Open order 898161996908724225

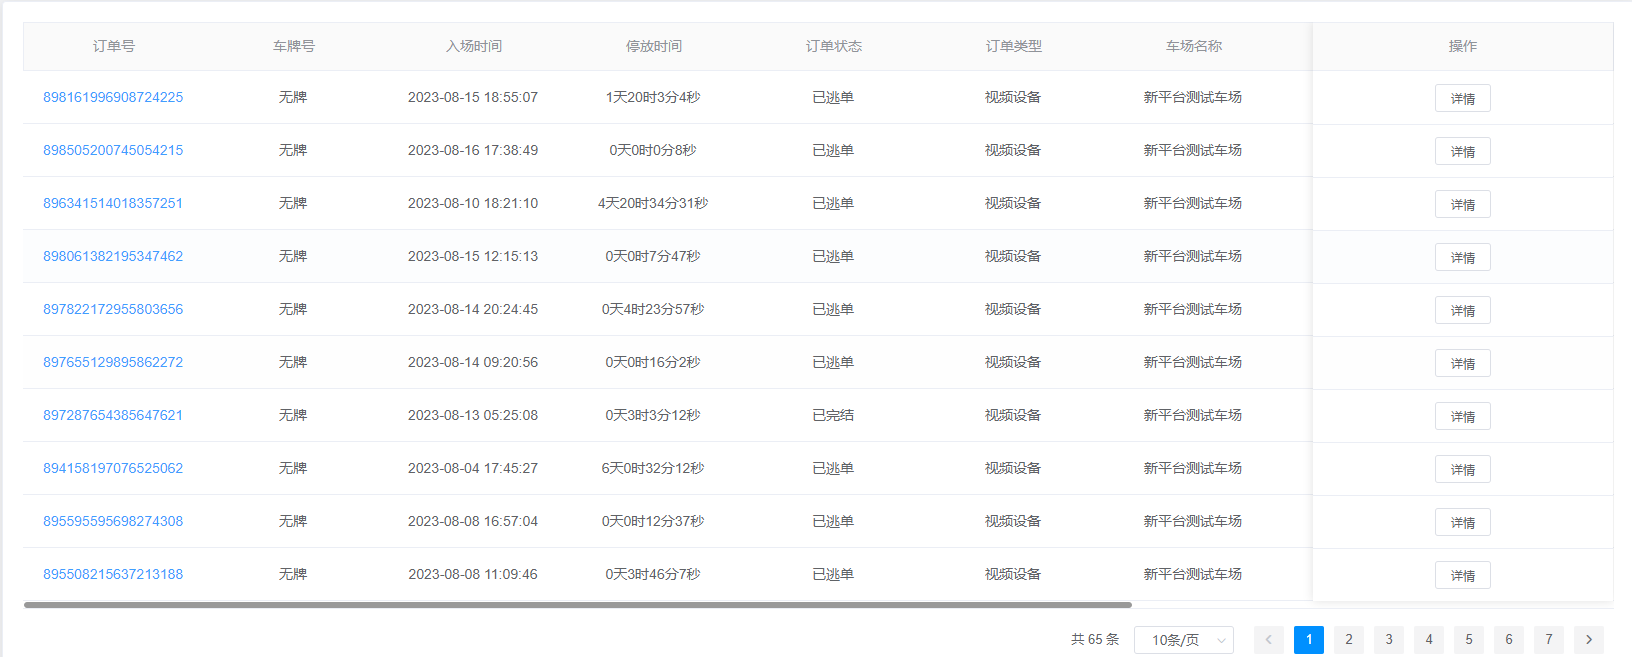coord(113,97)
